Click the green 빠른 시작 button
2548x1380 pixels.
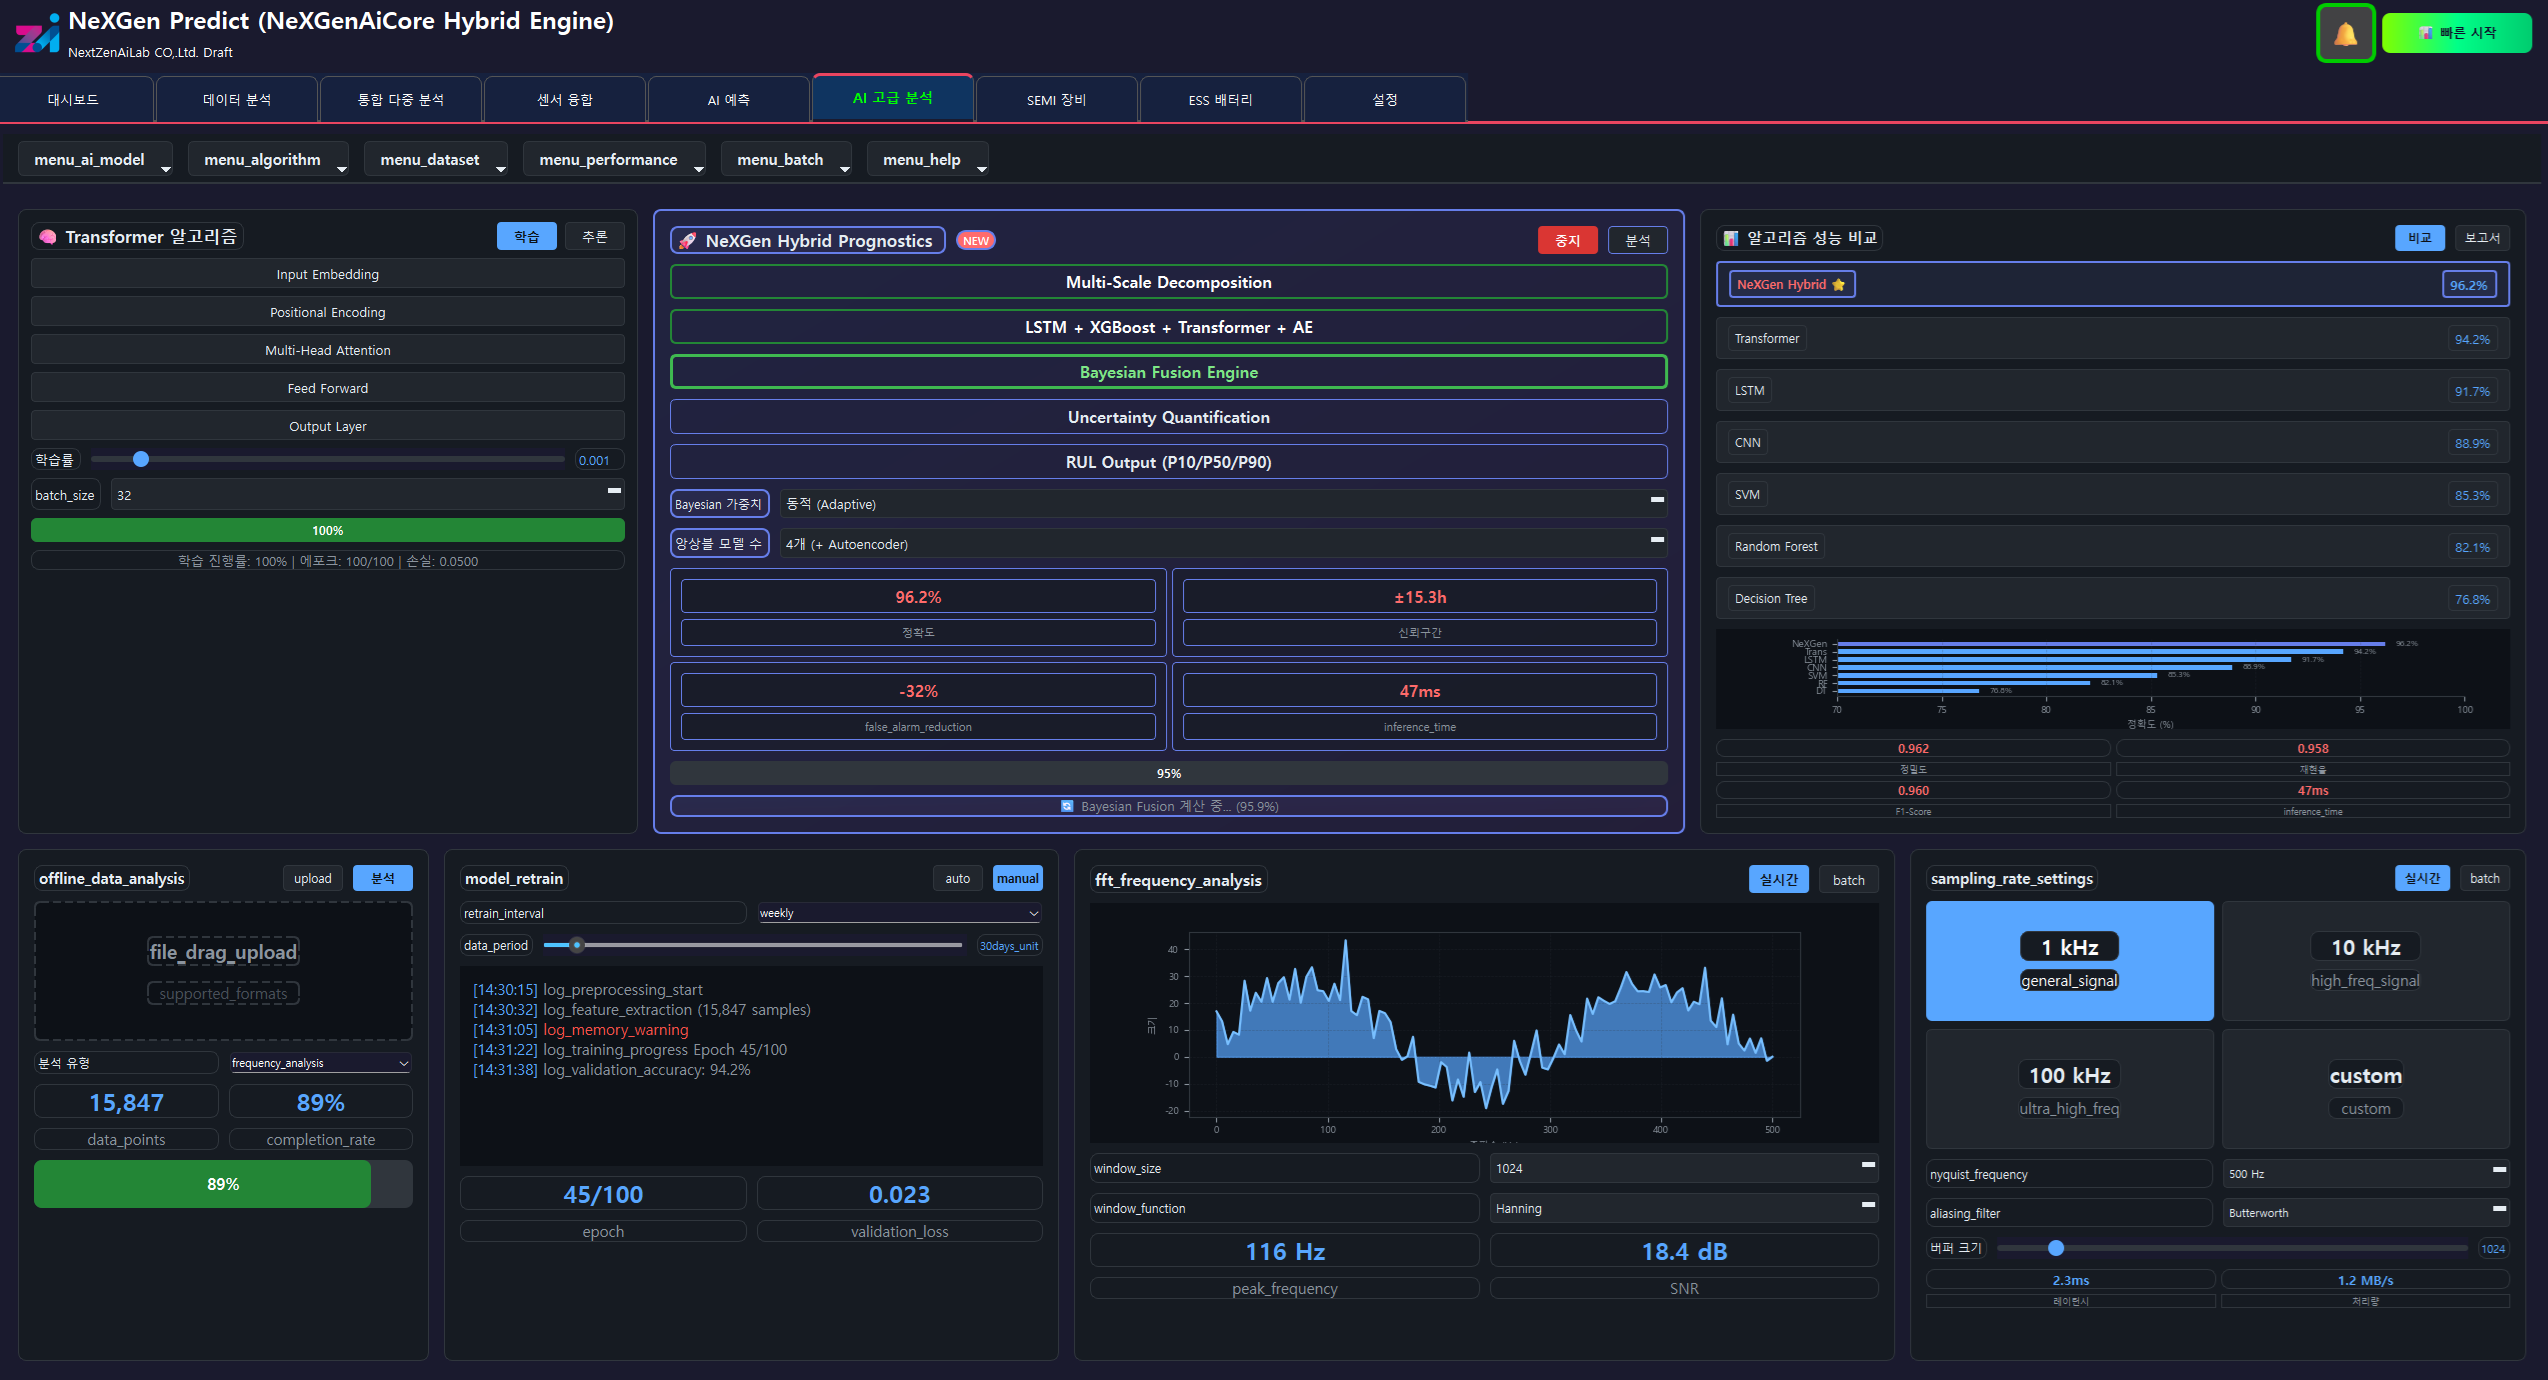2456,33
